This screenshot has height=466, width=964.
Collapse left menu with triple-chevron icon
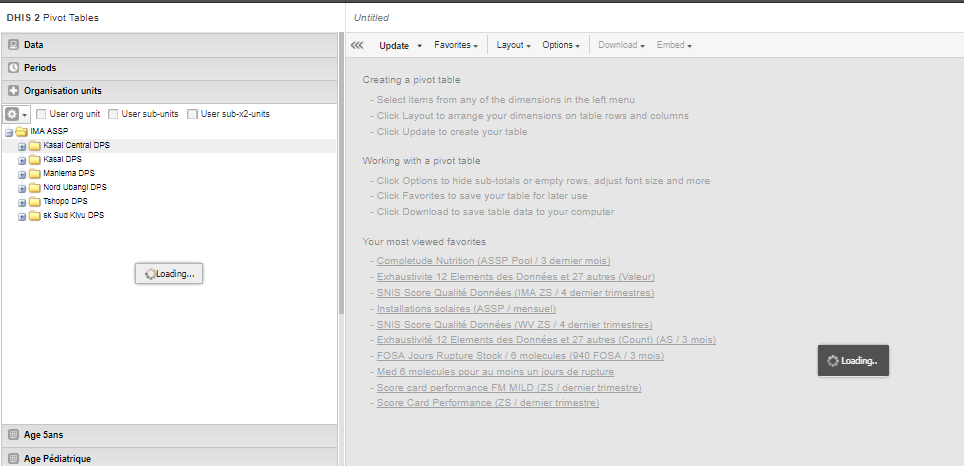[357, 45]
